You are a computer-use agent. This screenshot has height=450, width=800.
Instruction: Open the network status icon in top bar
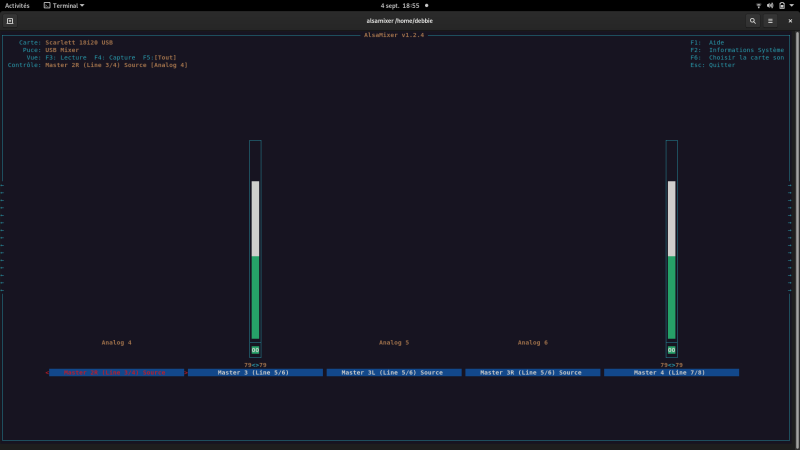coord(759,6)
